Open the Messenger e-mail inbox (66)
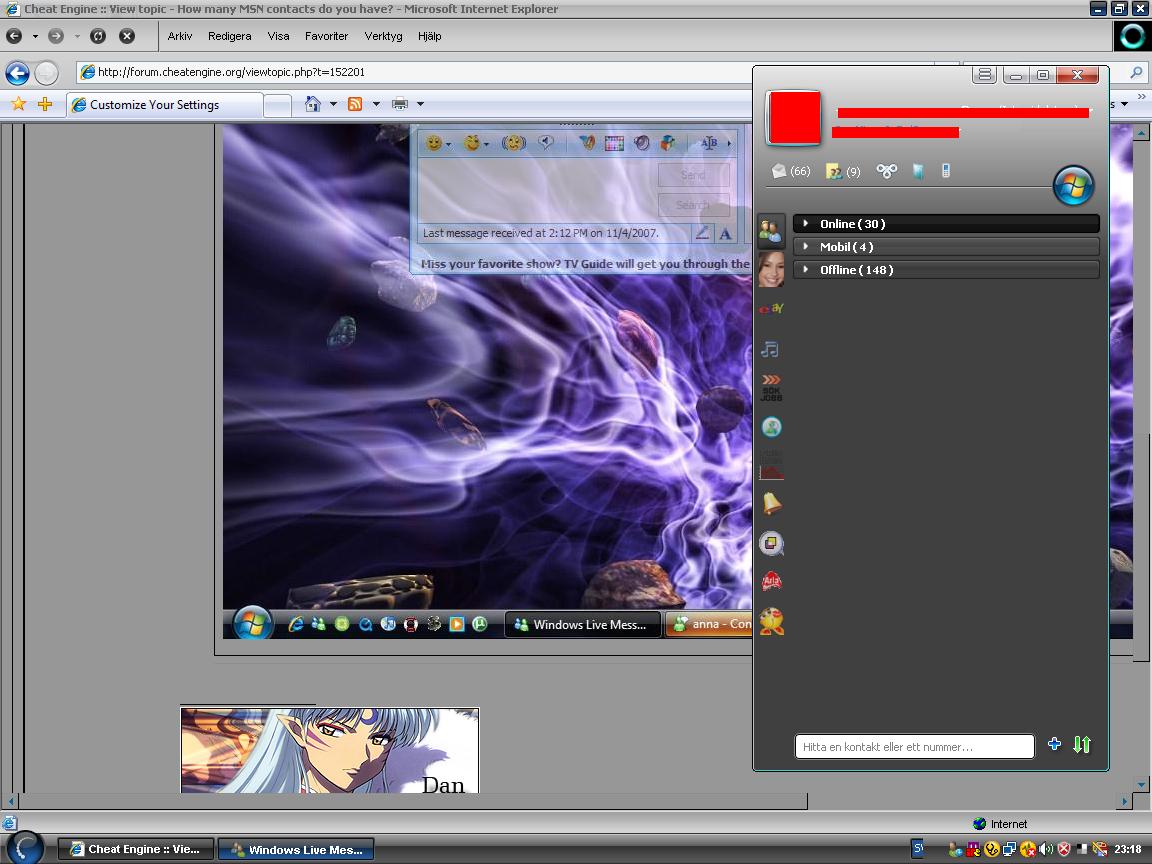Screen dimensions: 1152x864 tap(791, 171)
